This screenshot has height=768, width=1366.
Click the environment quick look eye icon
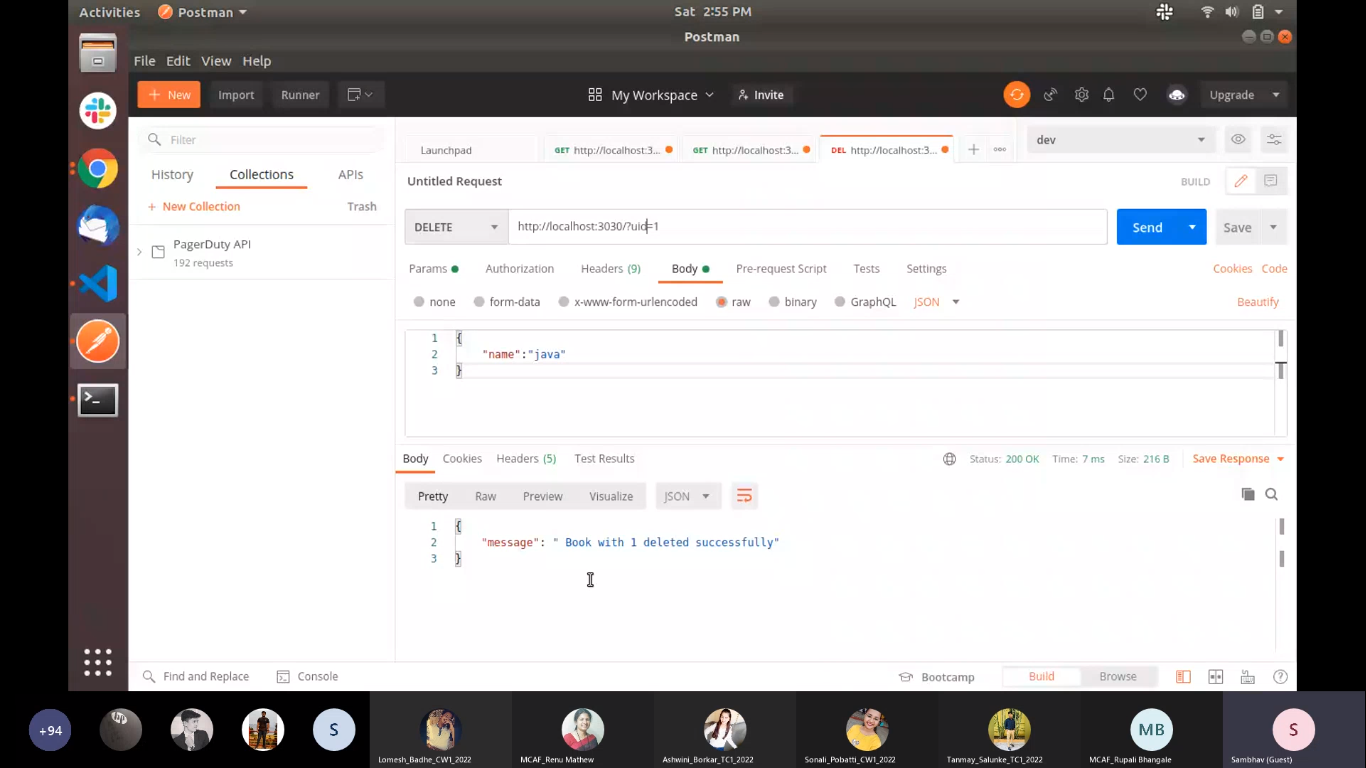point(1238,140)
